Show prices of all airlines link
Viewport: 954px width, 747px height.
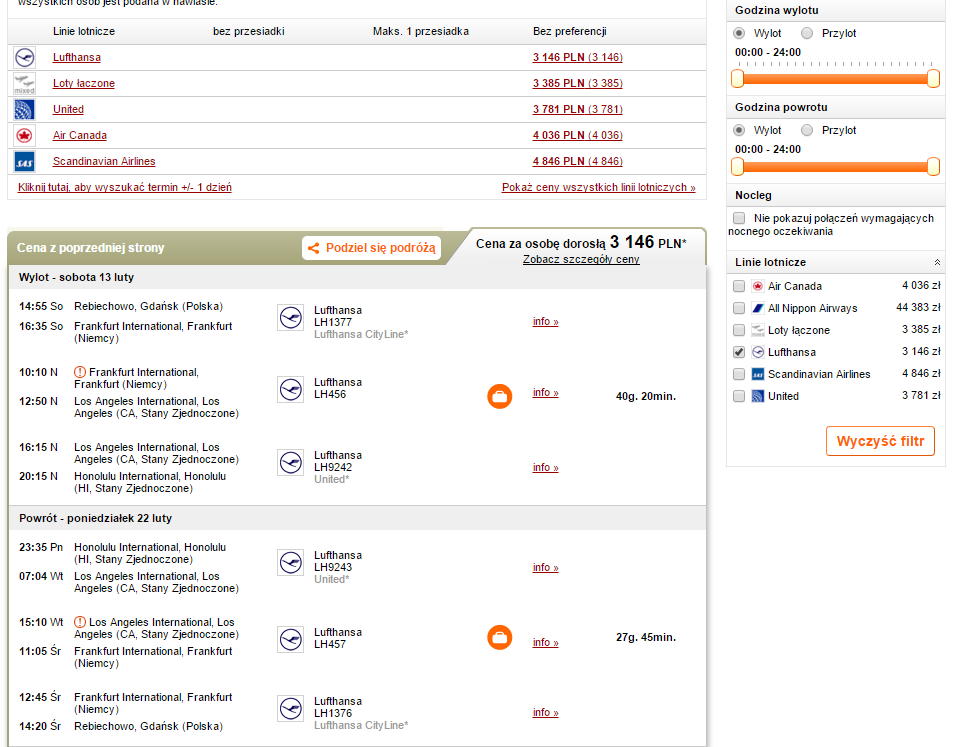tap(599, 187)
